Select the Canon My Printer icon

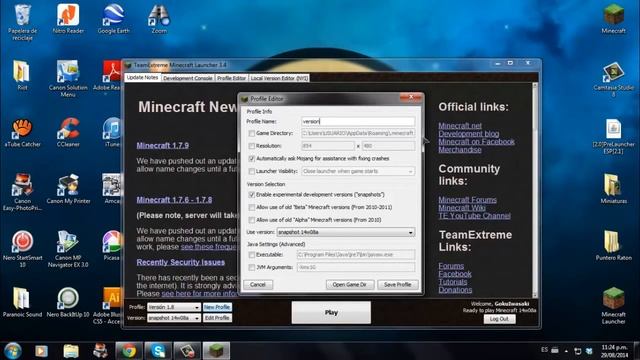click(68, 189)
